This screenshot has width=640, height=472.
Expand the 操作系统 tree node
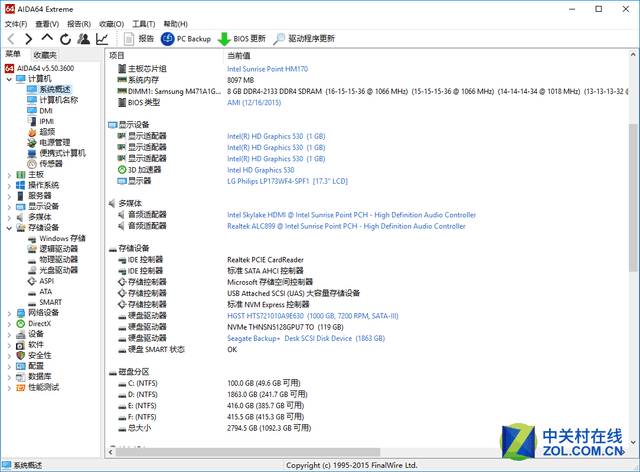(9, 185)
